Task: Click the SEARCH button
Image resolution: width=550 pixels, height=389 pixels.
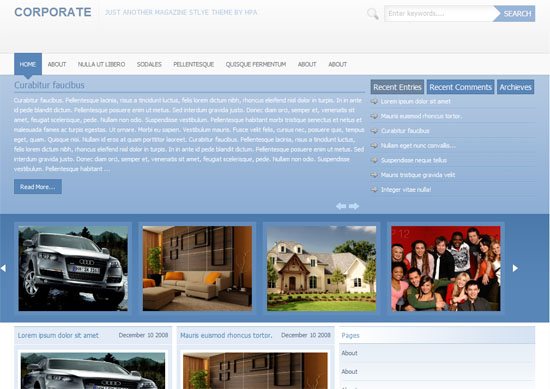Action: 515,14
